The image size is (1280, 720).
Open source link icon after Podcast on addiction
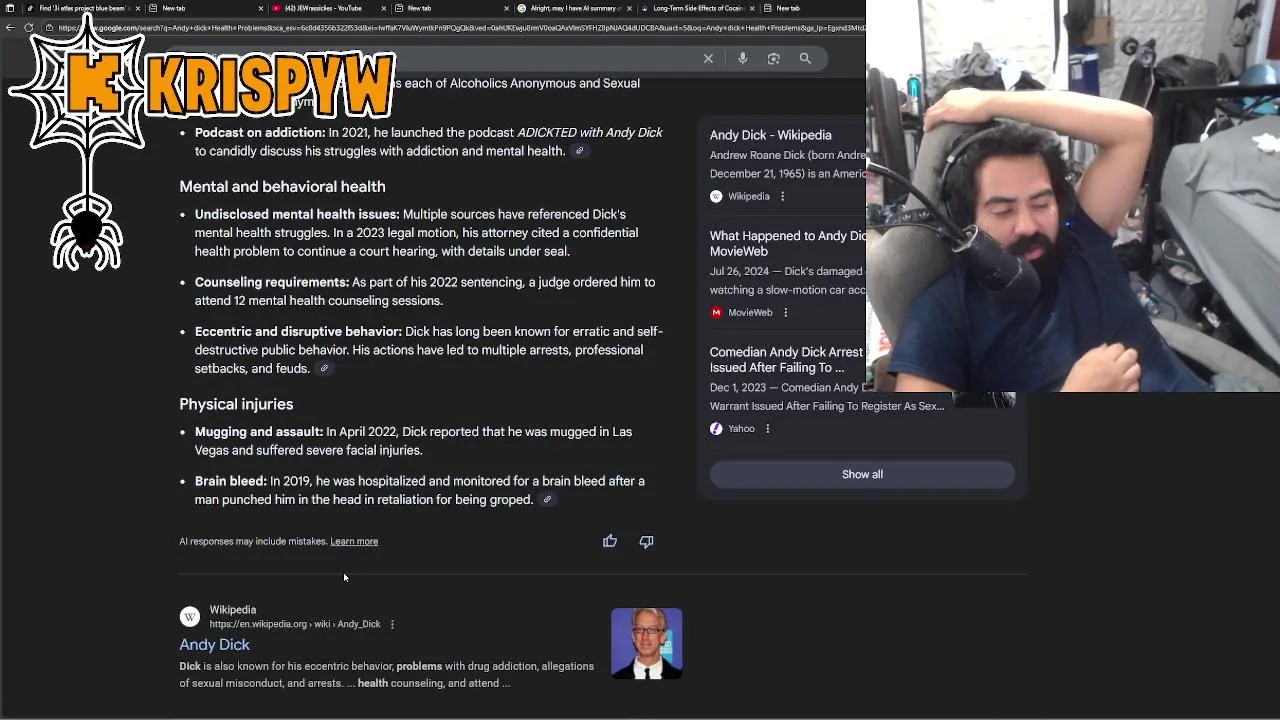tap(579, 151)
